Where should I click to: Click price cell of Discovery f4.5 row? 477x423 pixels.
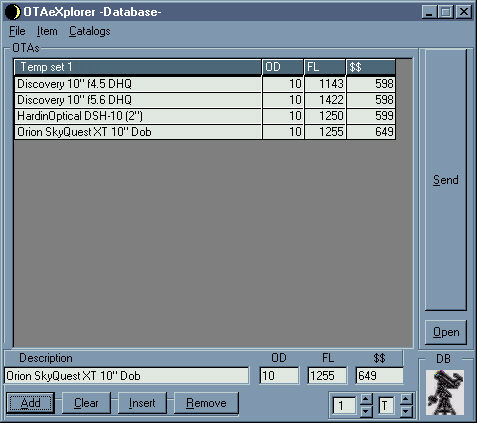click(371, 84)
